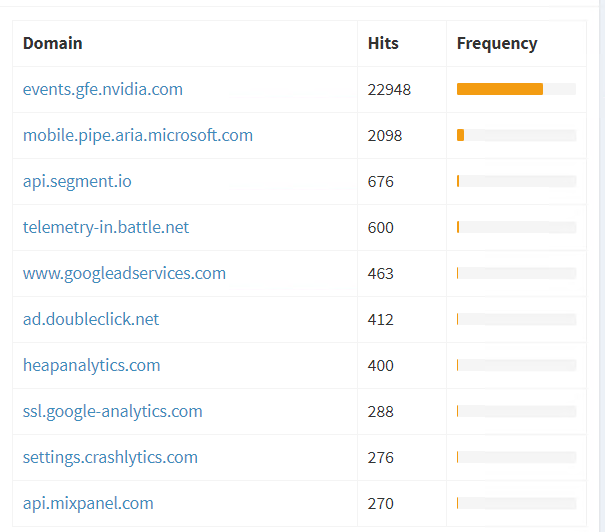Click the api.mixpanel.com link
This screenshot has width=605, height=532.
(x=88, y=503)
